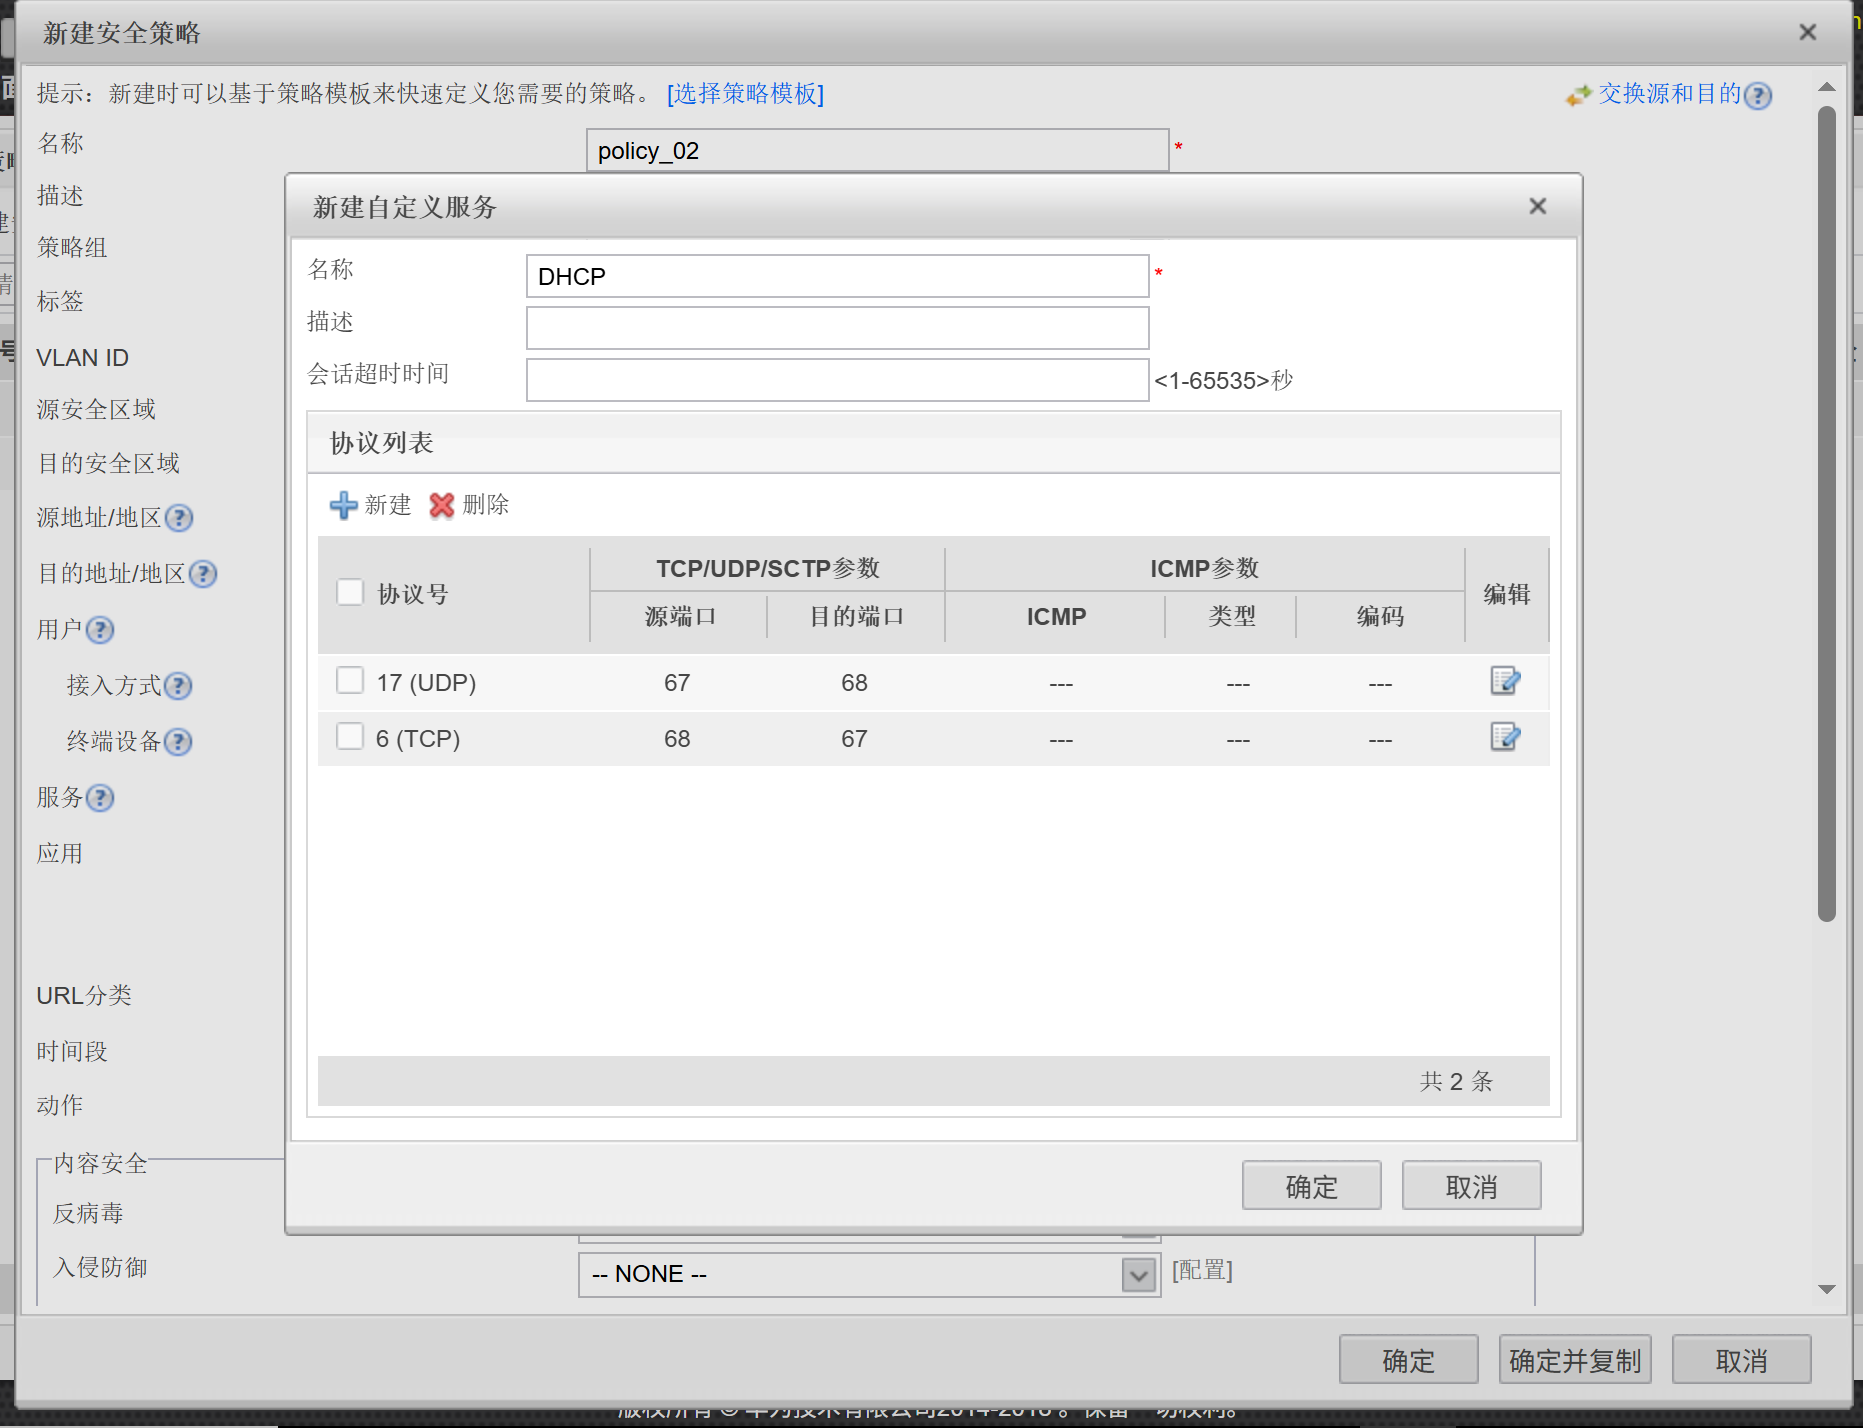This screenshot has width=1863, height=1428.
Task: Click the 6 (TCP) protocol cell
Action: [x=418, y=739]
